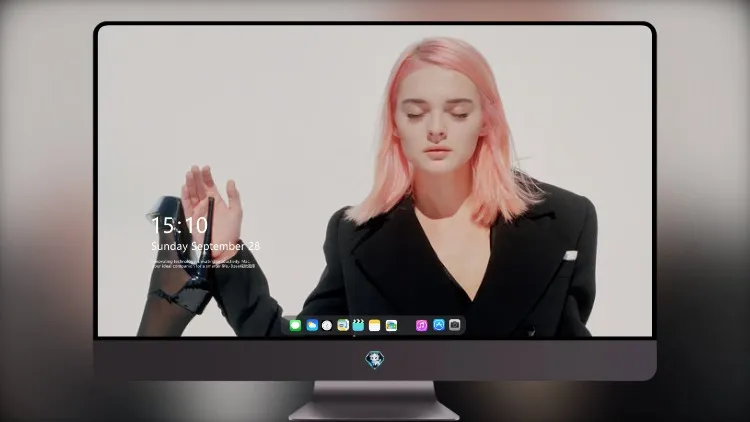This screenshot has height=422, width=750.
Task: Click the small motto text under date
Action: coord(203,264)
